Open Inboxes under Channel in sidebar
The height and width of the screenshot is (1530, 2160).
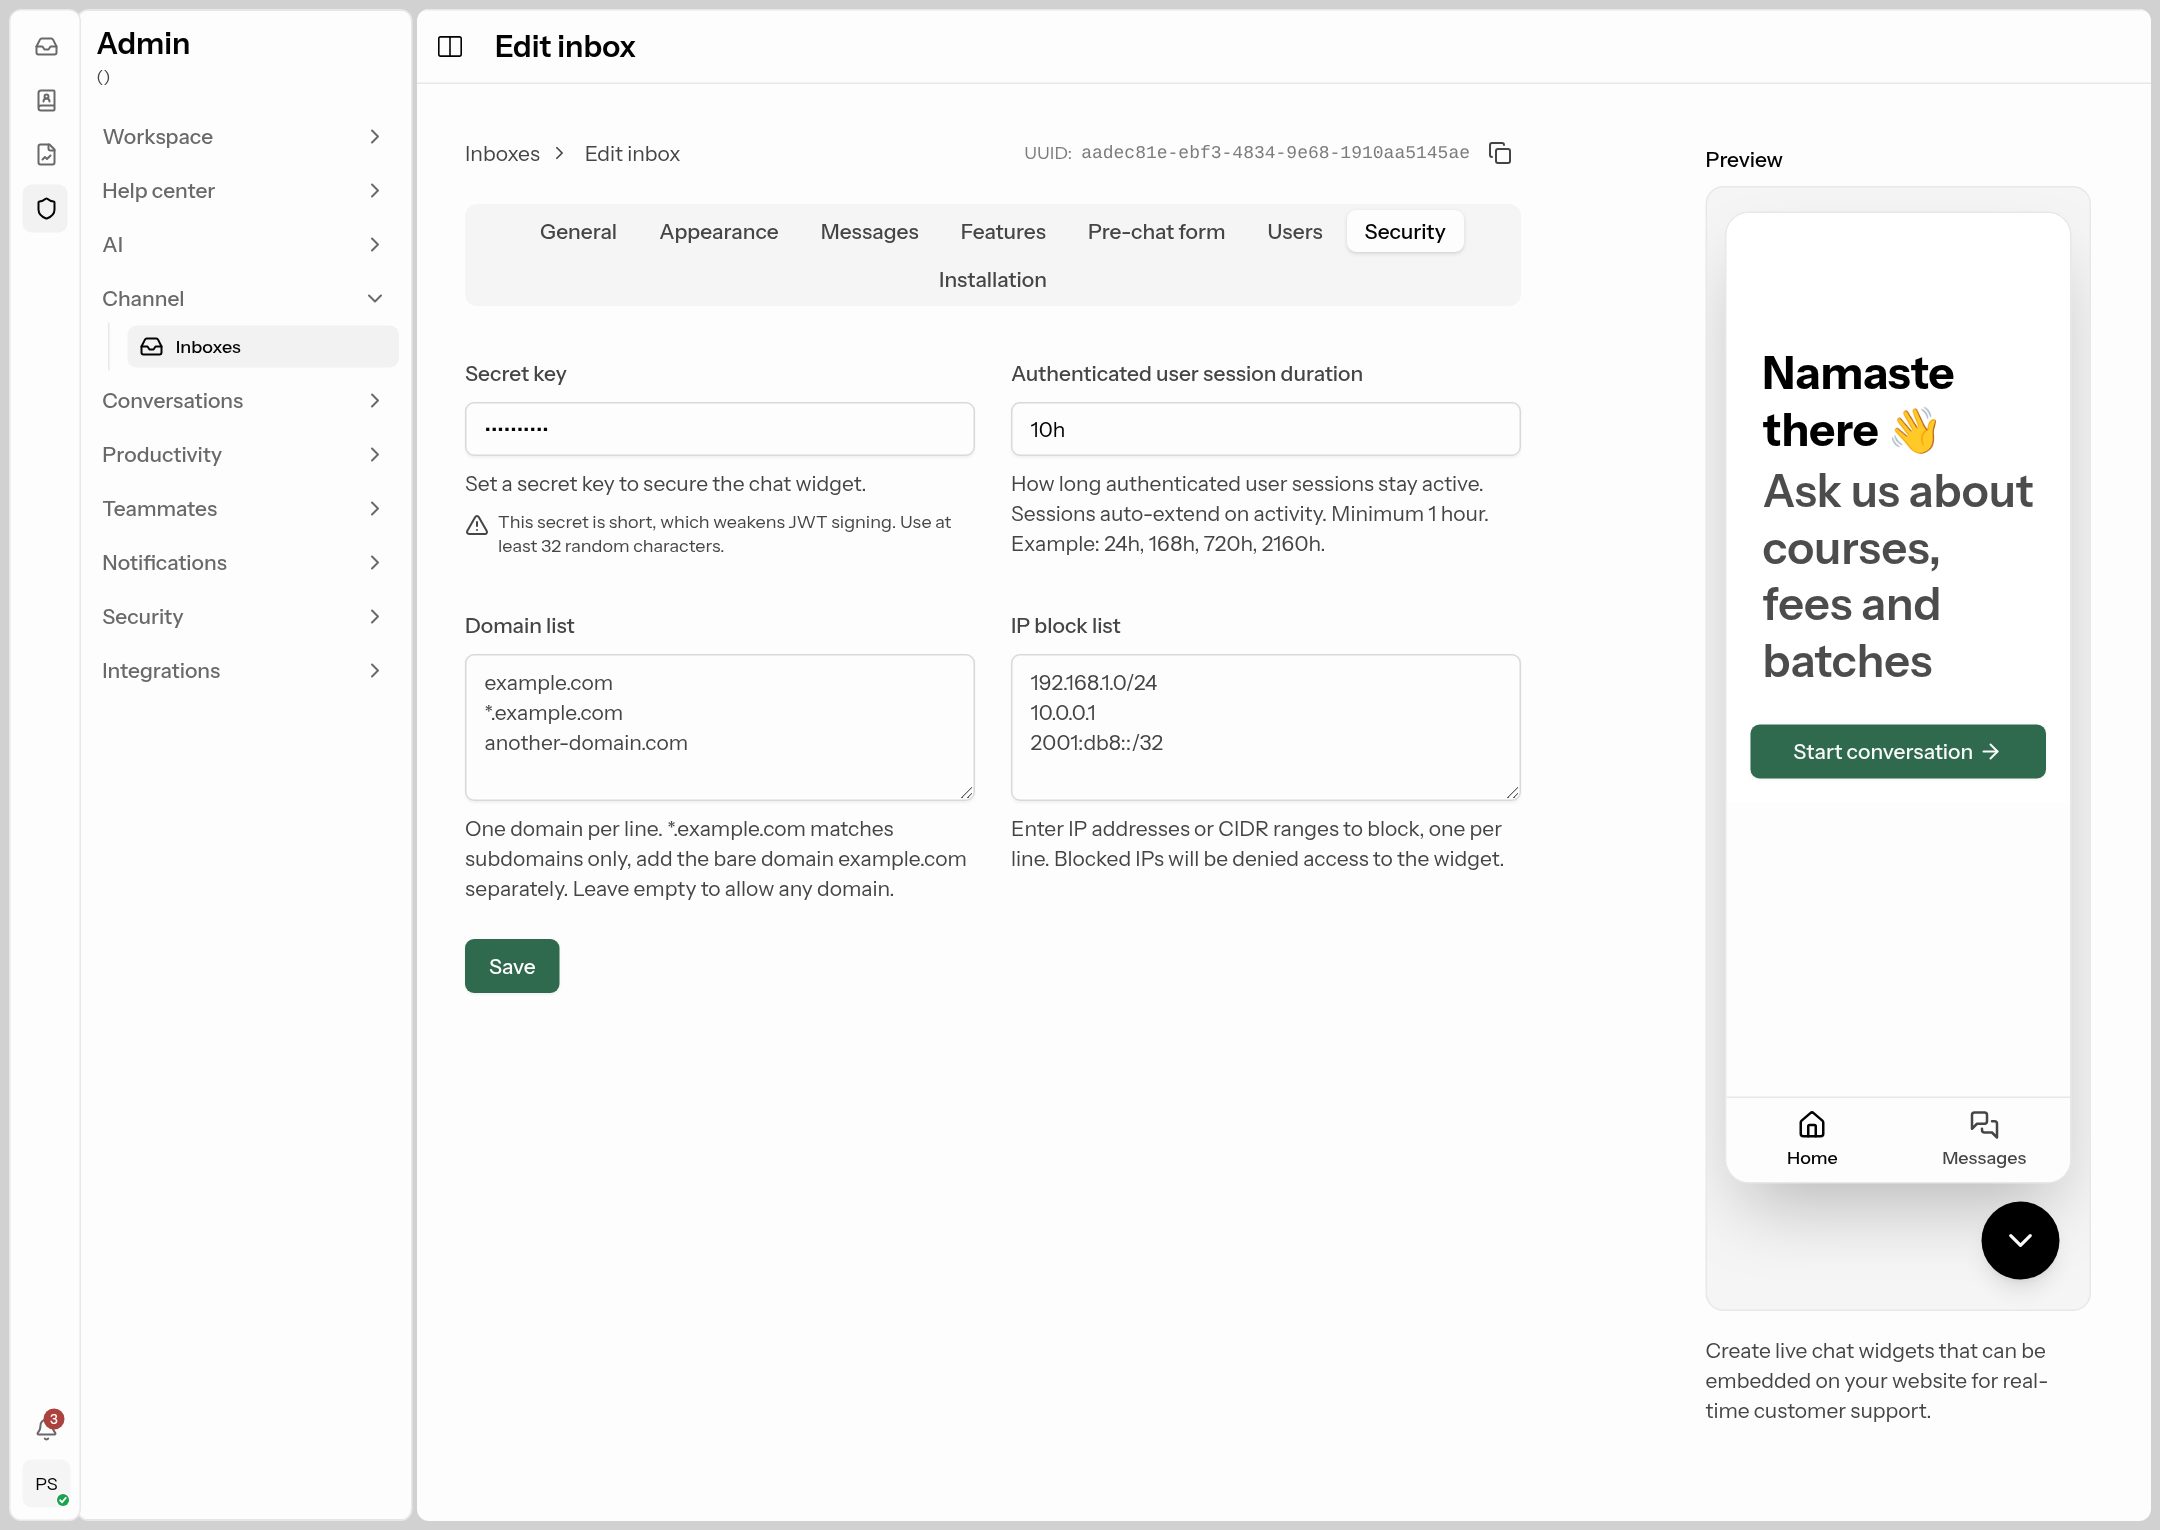(262, 347)
